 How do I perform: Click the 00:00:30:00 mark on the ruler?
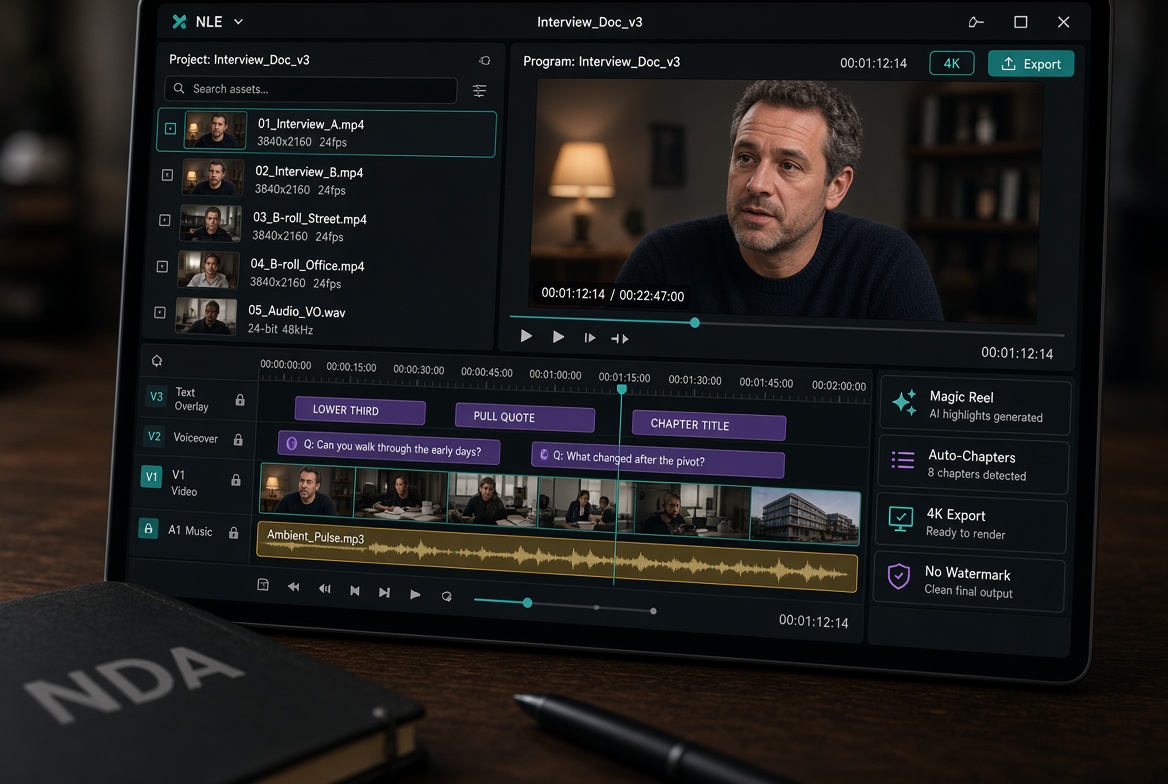pyautogui.click(x=419, y=370)
